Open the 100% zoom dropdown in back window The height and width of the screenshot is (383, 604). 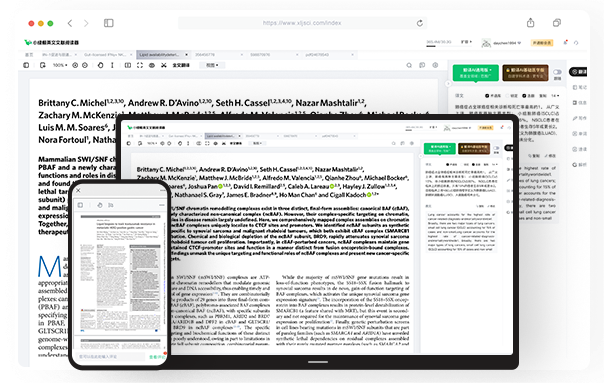[x=60, y=65]
